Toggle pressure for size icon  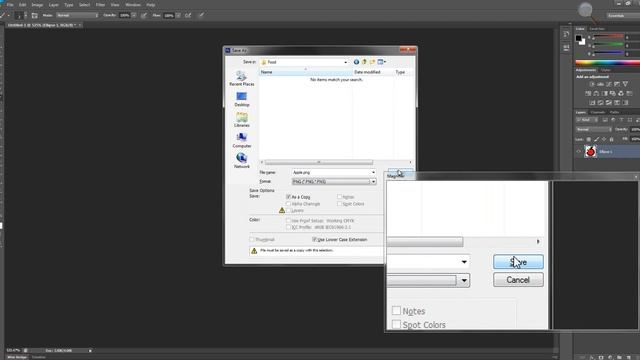coord(201,16)
